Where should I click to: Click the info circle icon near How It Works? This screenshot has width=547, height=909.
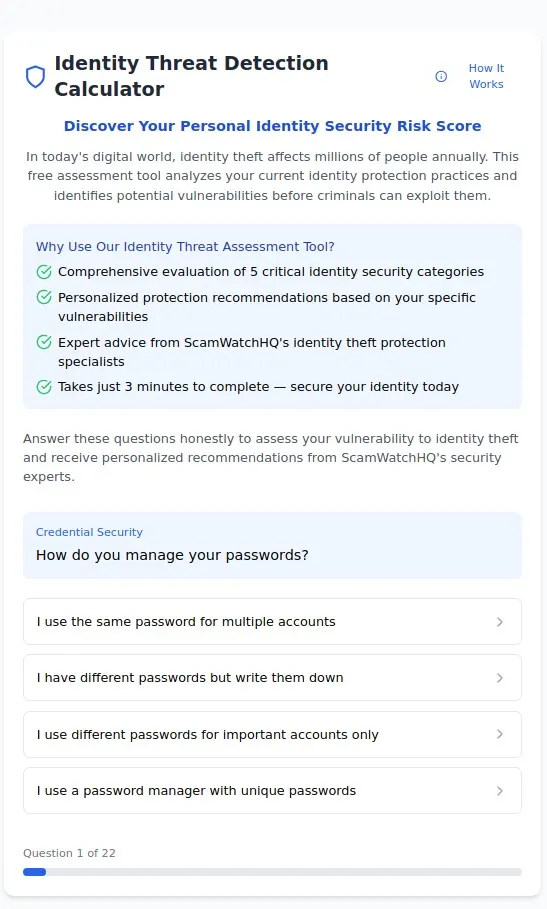point(441,77)
